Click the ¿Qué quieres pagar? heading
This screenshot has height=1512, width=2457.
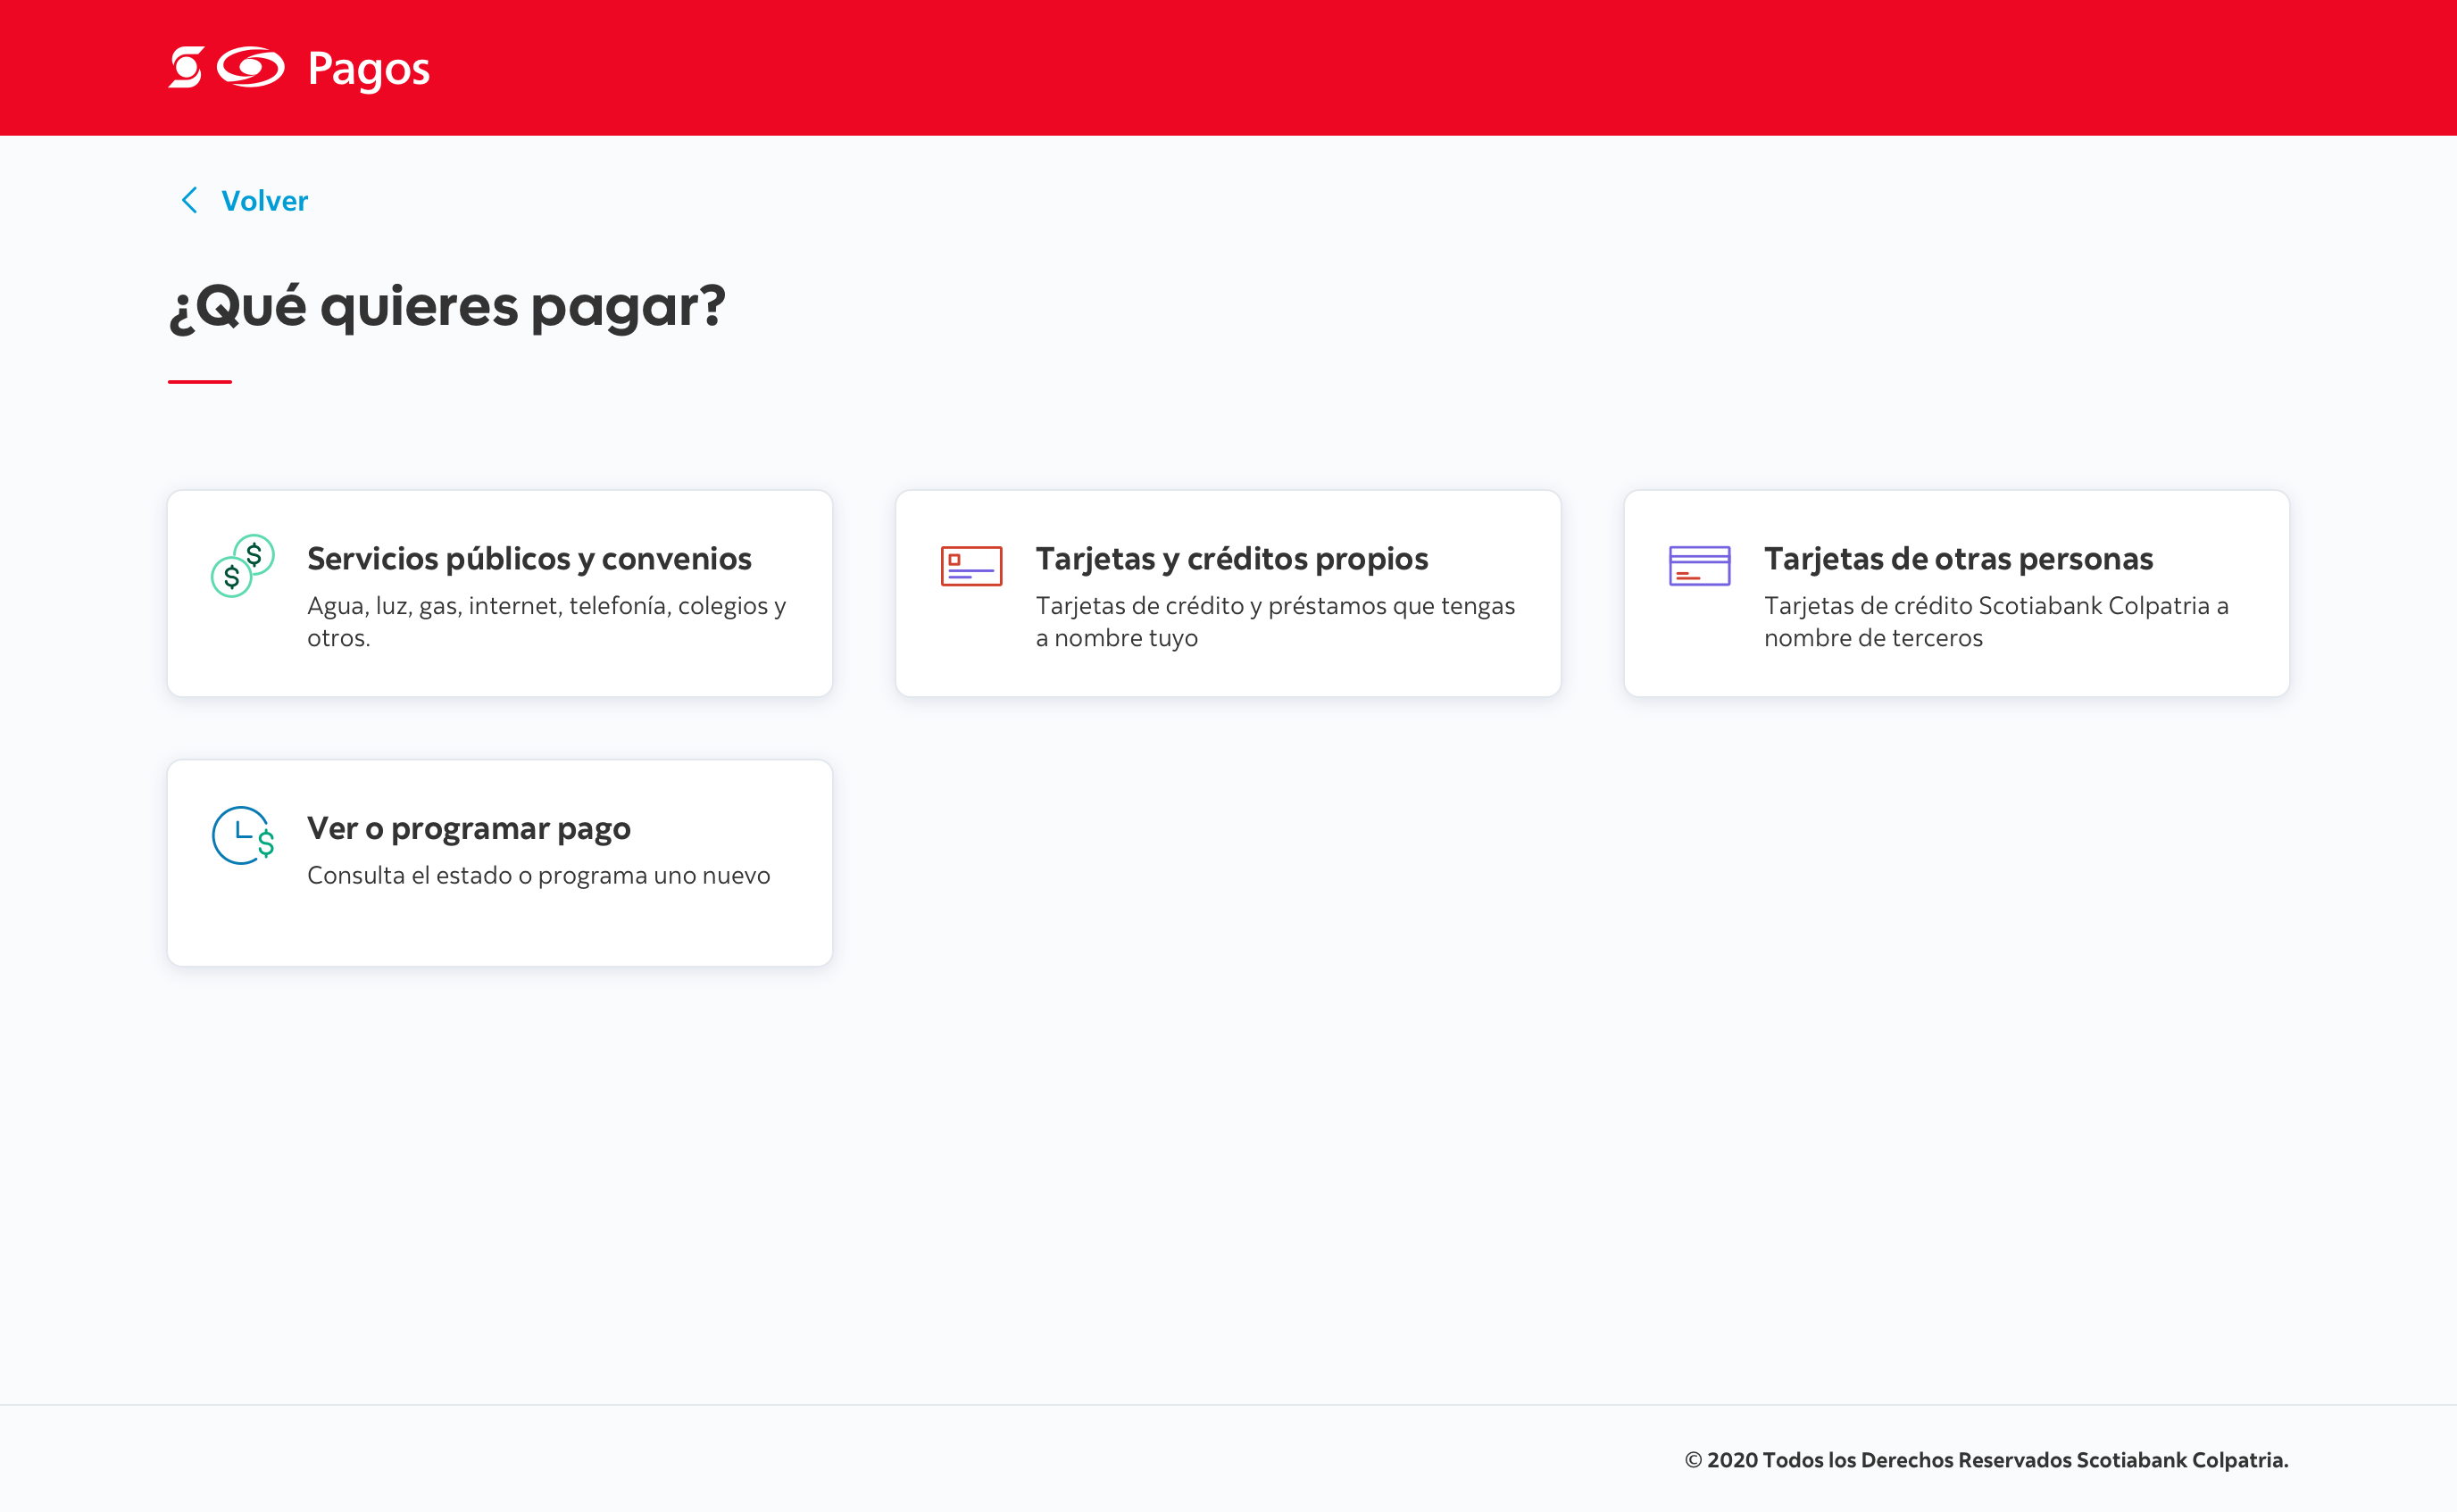447,306
